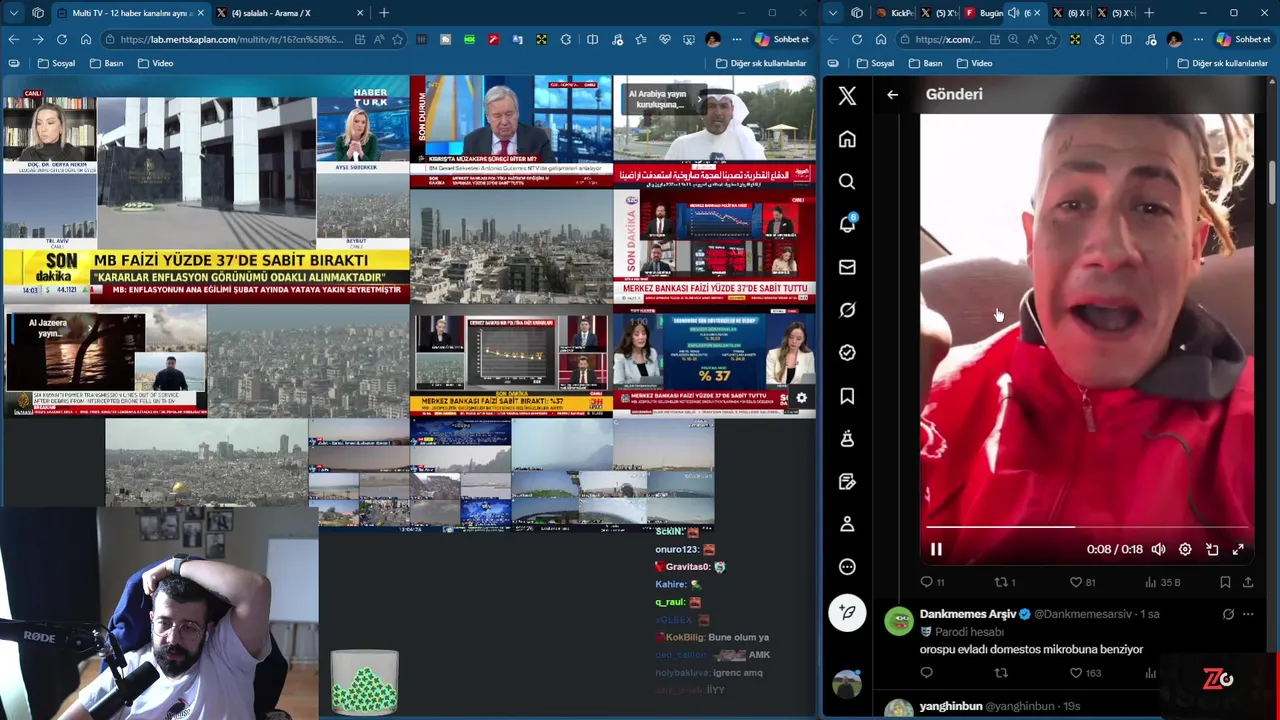Expand tweet video to fullscreen
Image resolution: width=1280 pixels, height=720 pixels.
coord(1238,549)
